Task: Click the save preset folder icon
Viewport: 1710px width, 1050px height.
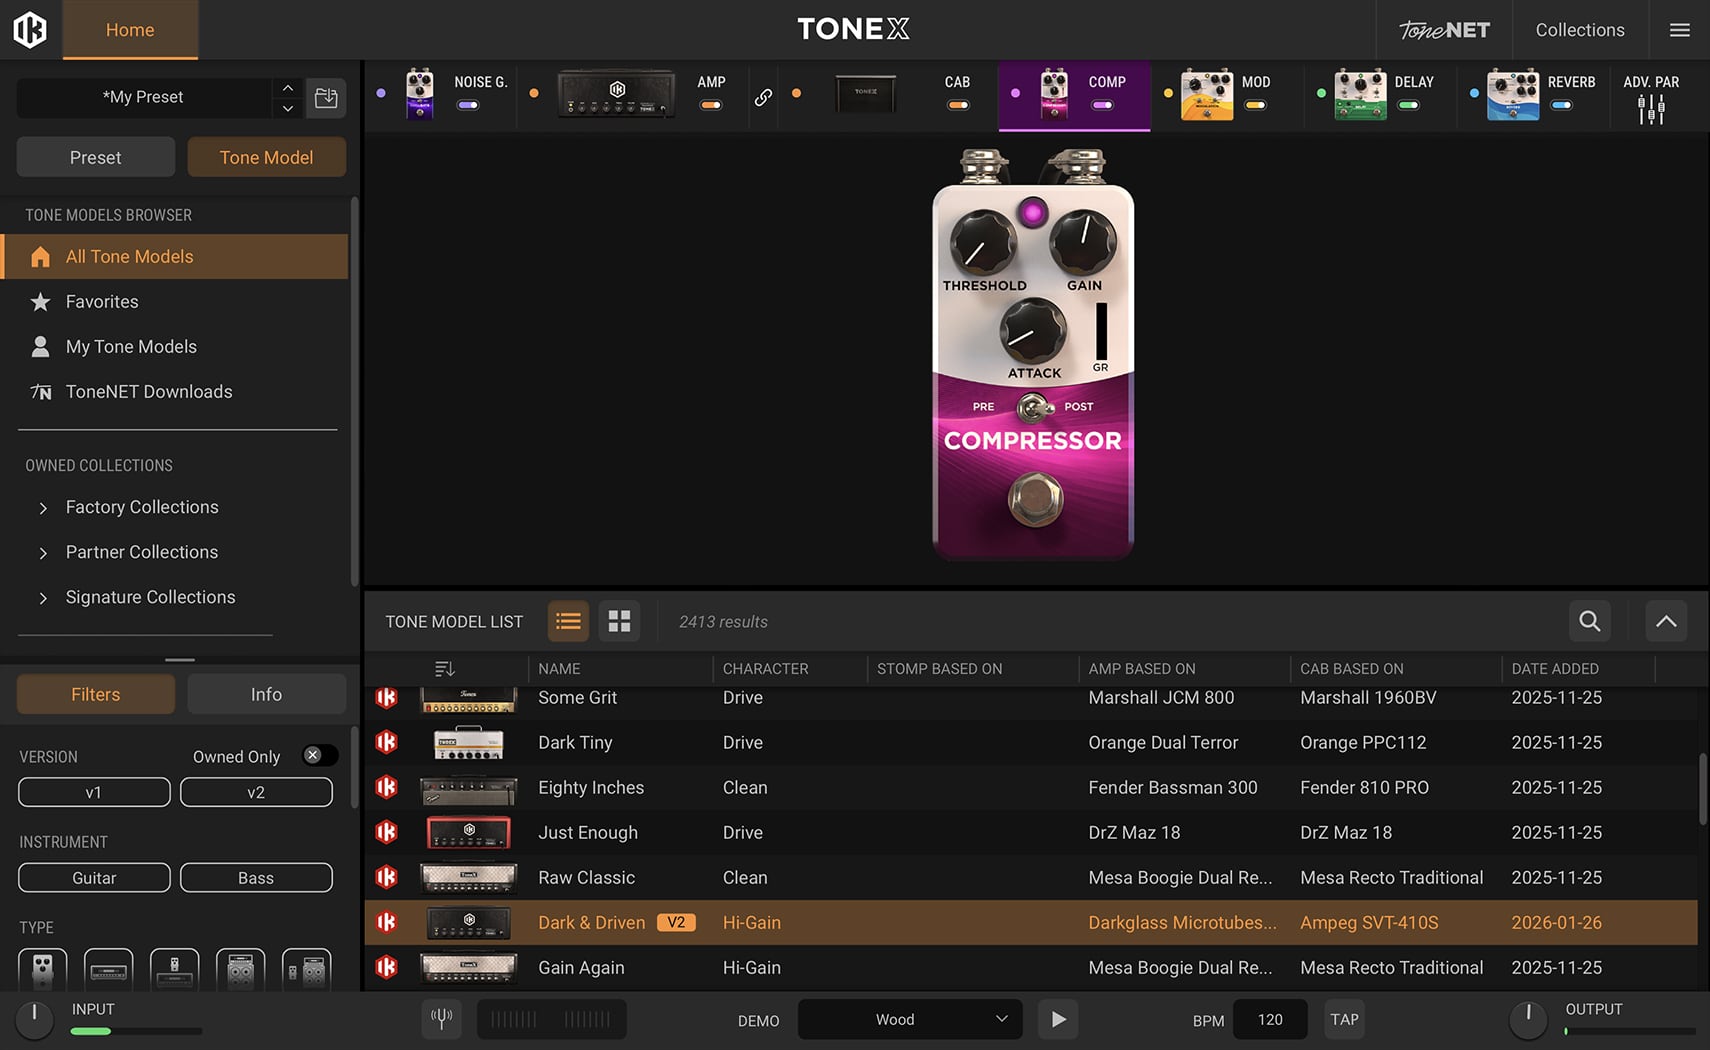Action: click(x=326, y=98)
